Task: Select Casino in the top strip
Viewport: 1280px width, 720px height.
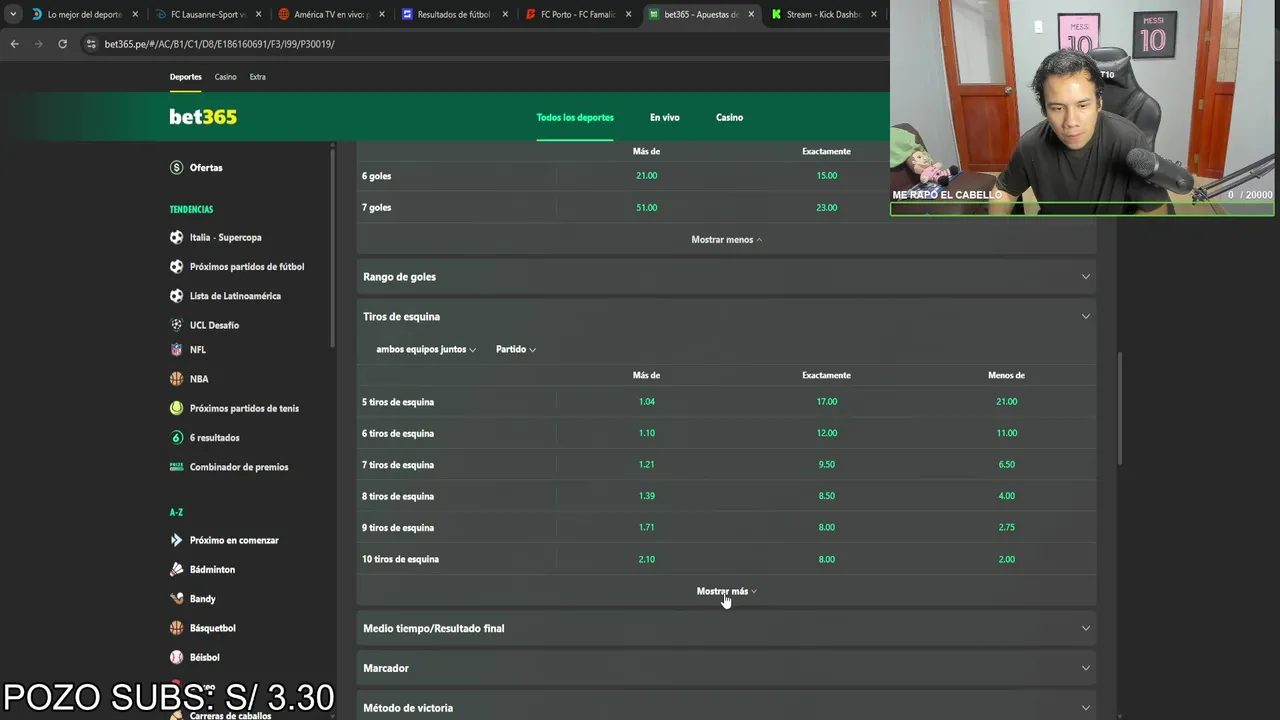Action: point(226,77)
